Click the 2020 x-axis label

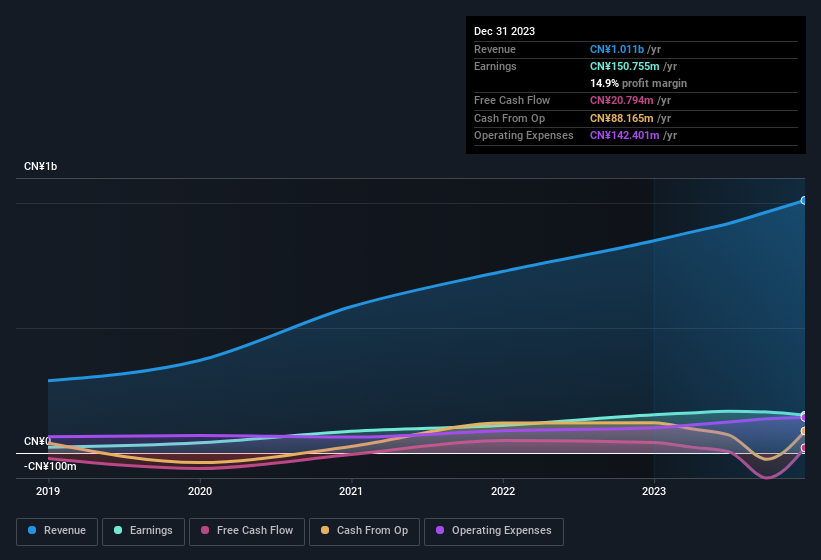(x=200, y=491)
